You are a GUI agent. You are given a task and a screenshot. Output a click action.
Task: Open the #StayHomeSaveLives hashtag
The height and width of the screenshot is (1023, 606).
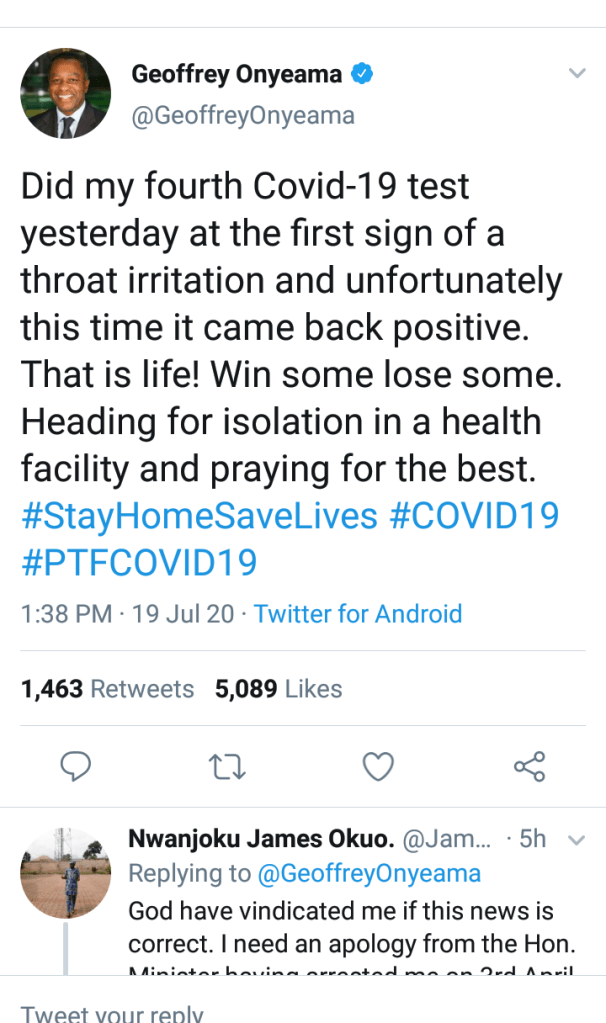(x=199, y=516)
